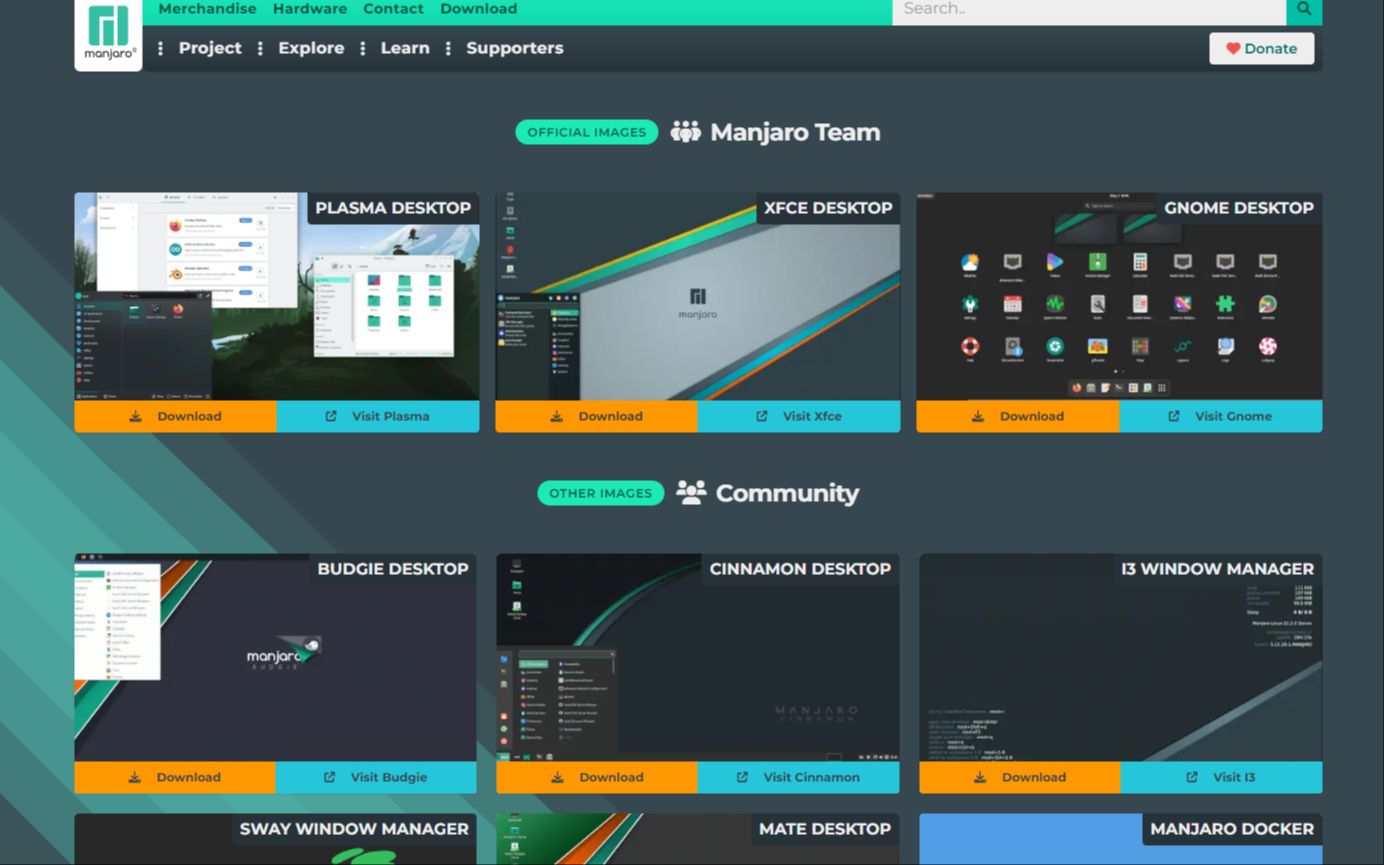1384x865 pixels.
Task: Click the dots icon beside Learn
Action: [362, 48]
